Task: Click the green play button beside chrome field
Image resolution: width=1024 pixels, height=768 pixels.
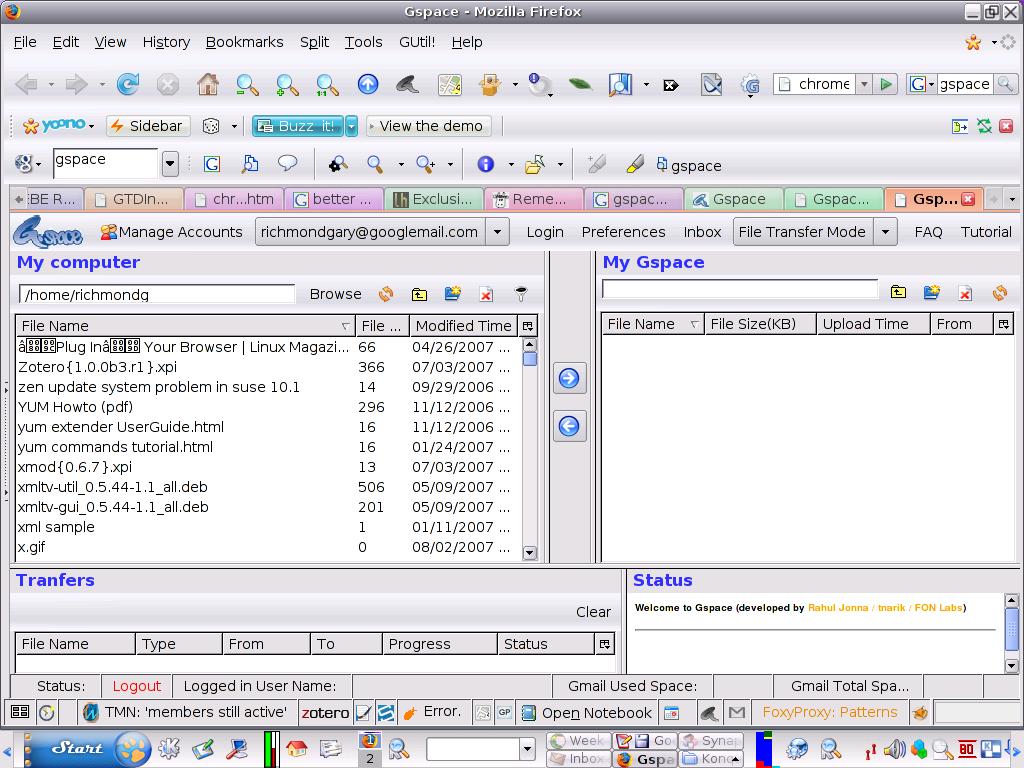Action: [886, 84]
